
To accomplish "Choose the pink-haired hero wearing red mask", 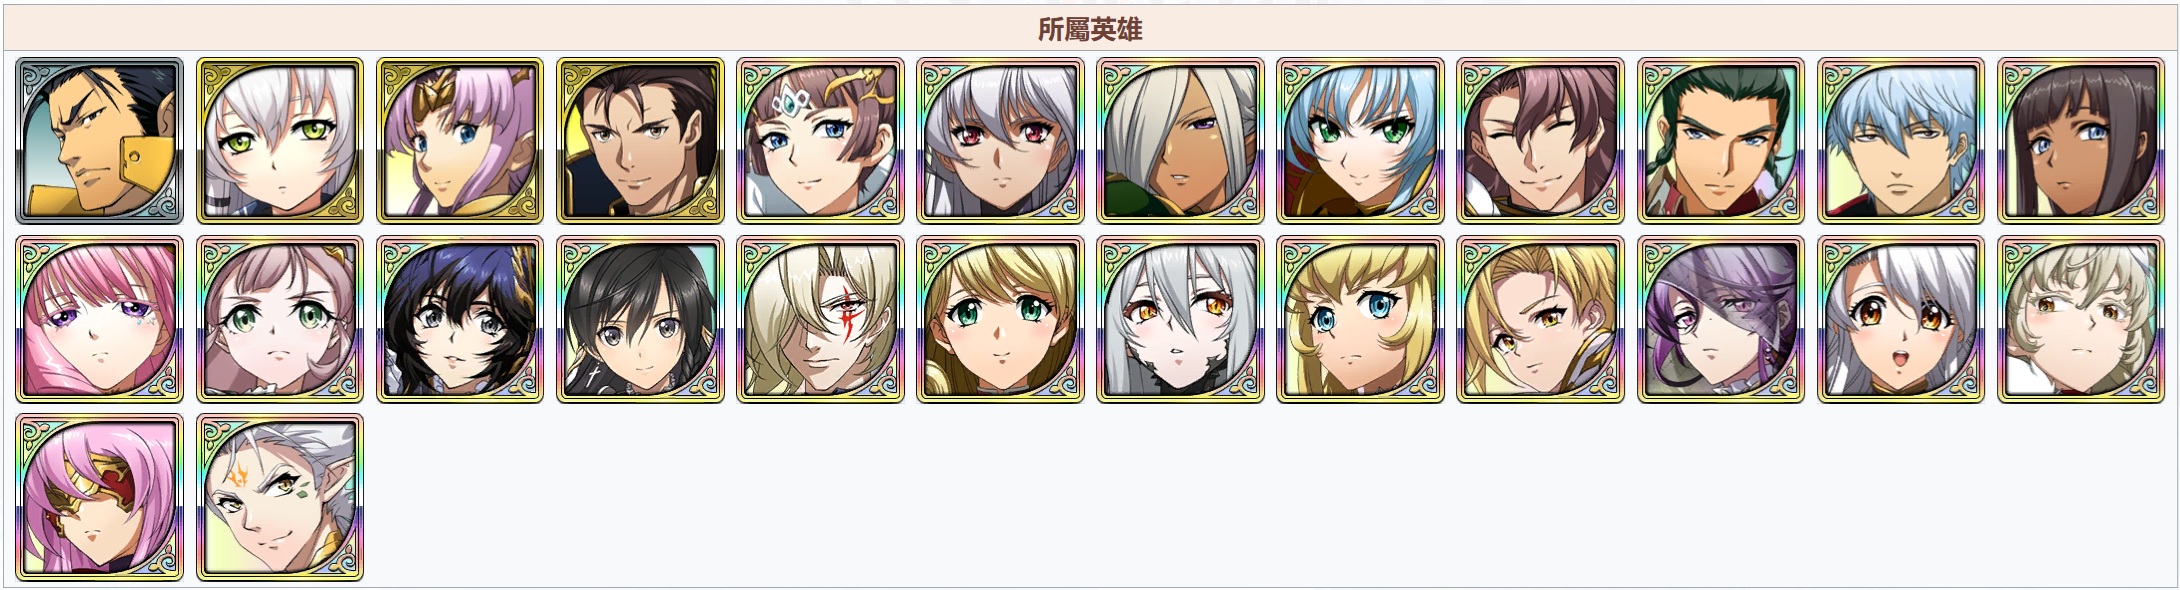I will pyautogui.click(x=99, y=498).
